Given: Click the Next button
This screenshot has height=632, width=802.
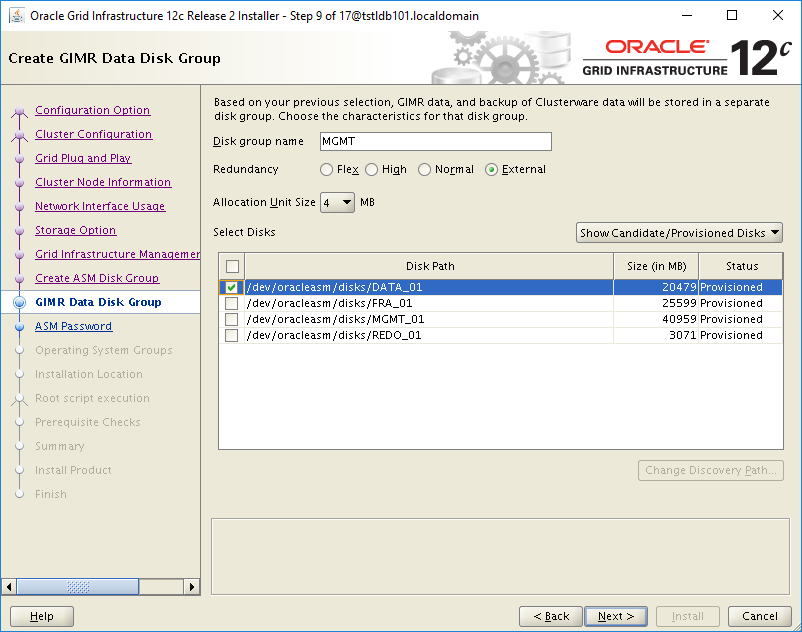Looking at the screenshot, I should pos(616,616).
